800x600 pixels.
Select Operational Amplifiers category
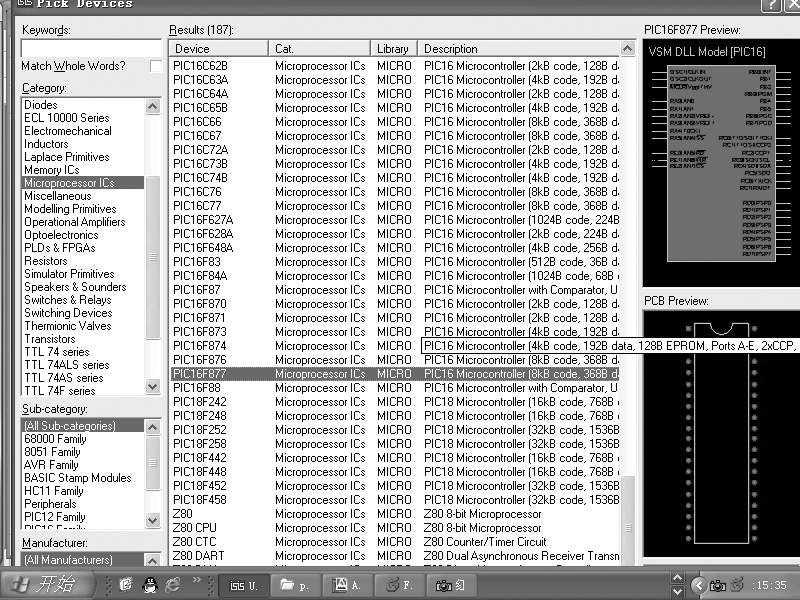coord(75,222)
